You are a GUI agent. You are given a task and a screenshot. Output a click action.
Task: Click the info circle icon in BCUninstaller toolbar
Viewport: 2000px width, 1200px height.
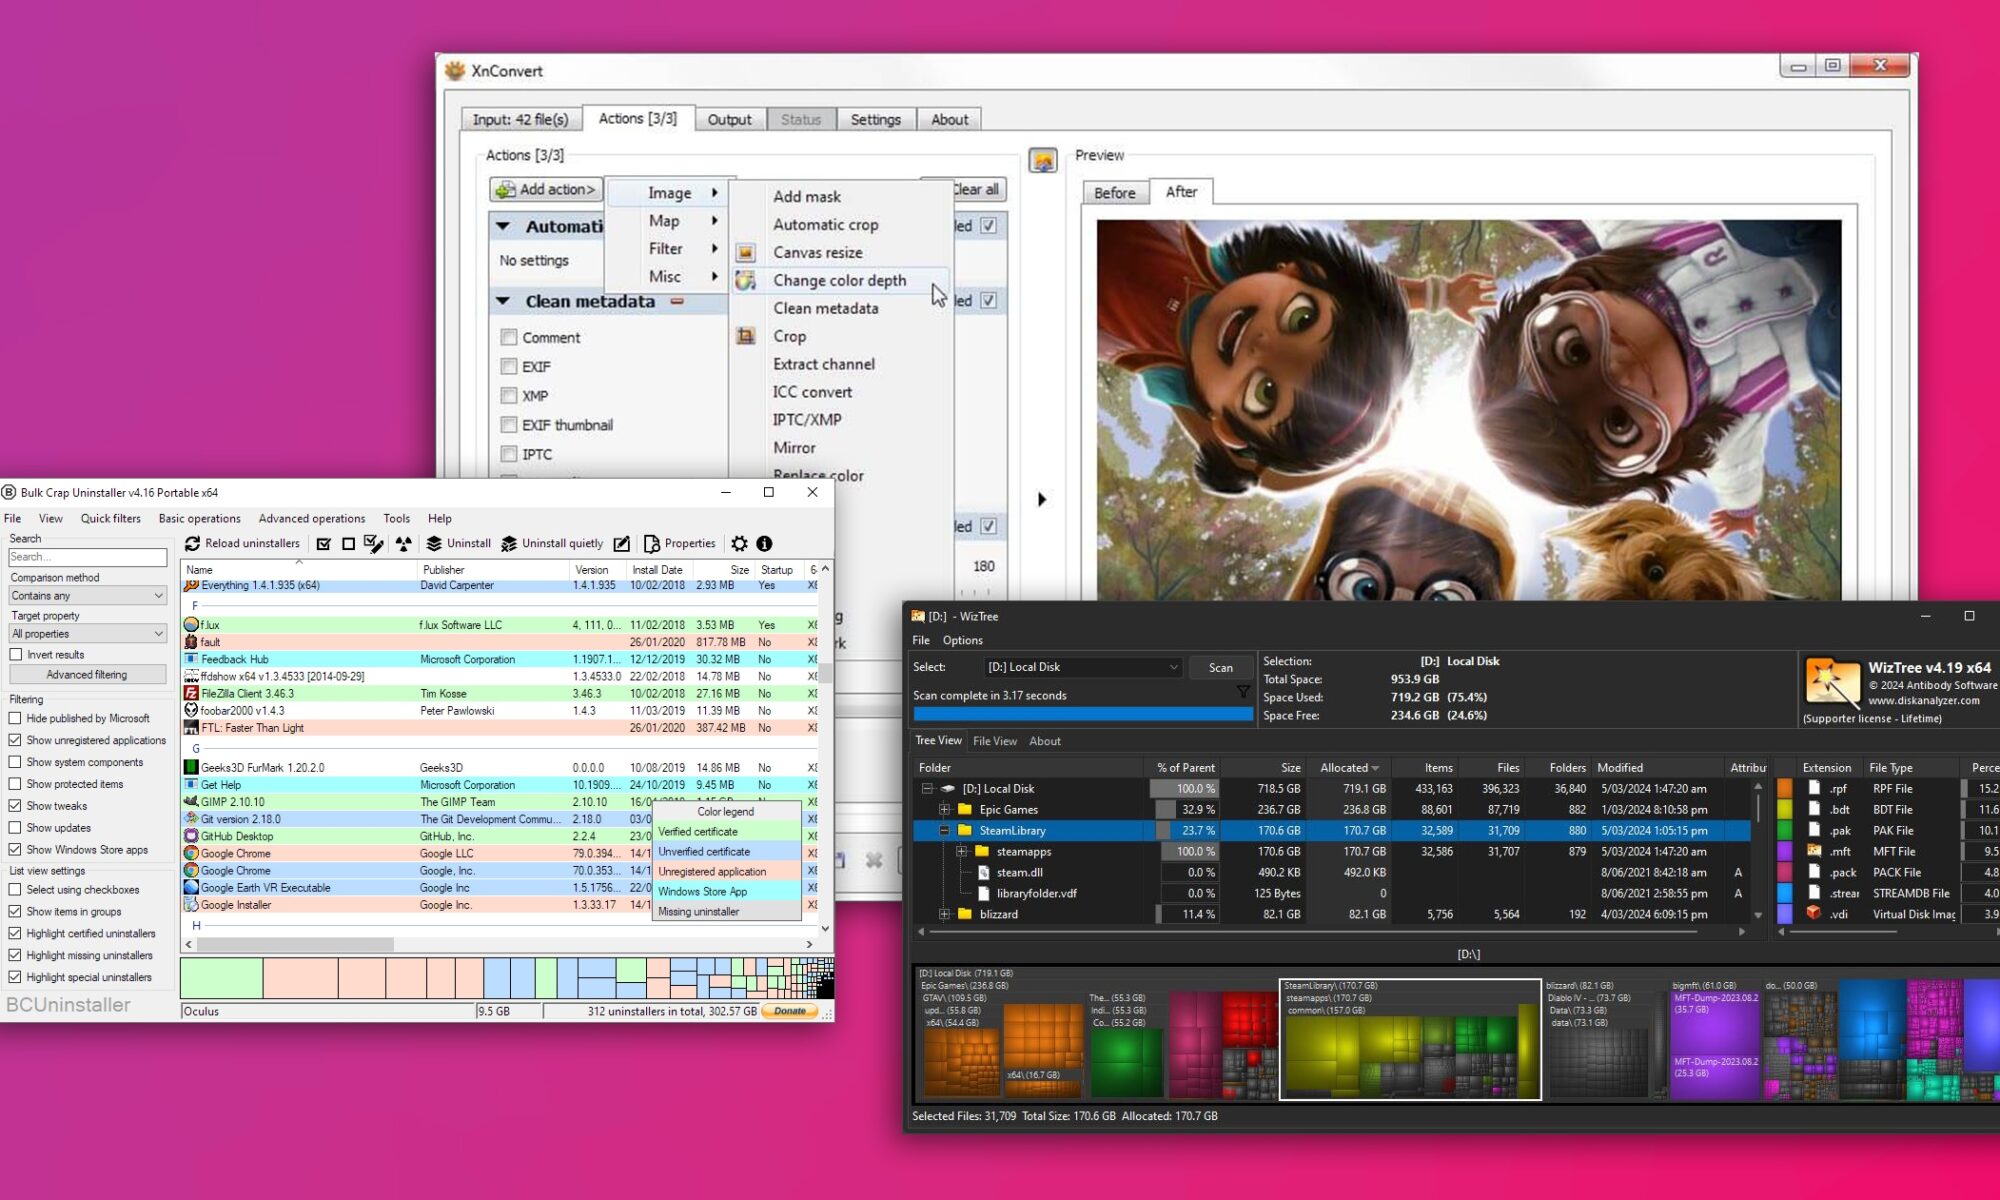[764, 544]
